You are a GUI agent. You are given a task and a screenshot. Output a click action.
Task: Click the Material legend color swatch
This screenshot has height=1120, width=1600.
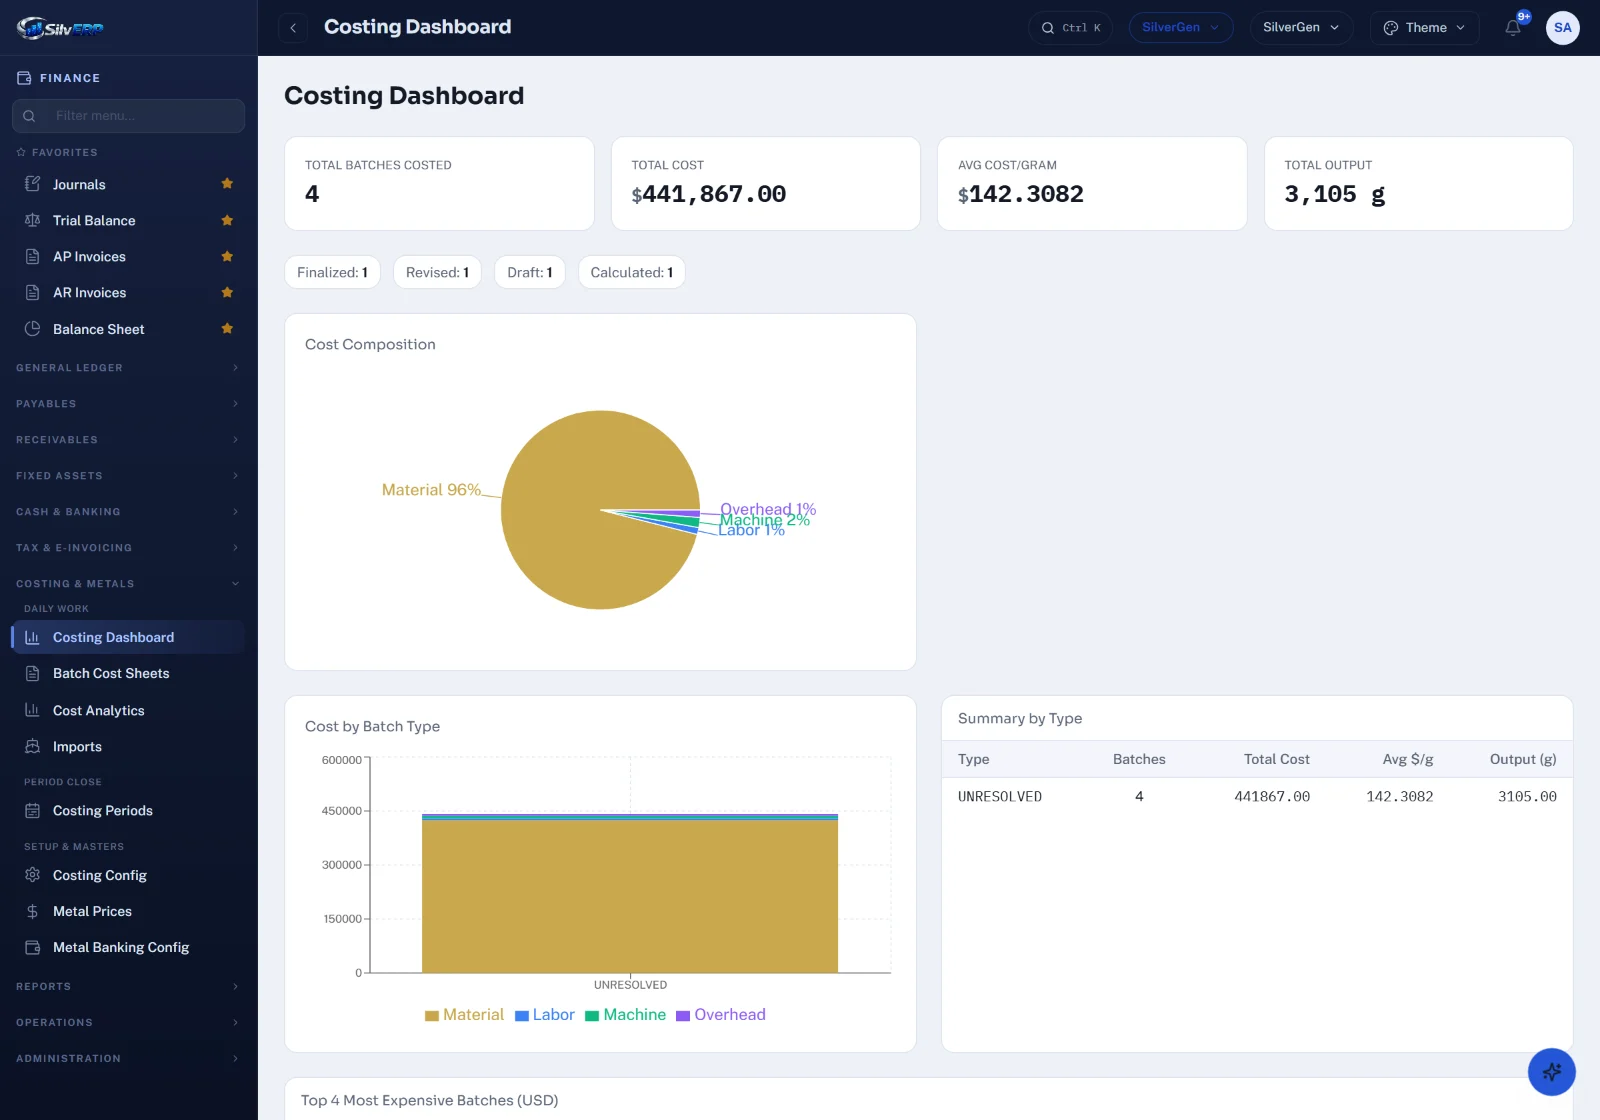coord(432,1016)
